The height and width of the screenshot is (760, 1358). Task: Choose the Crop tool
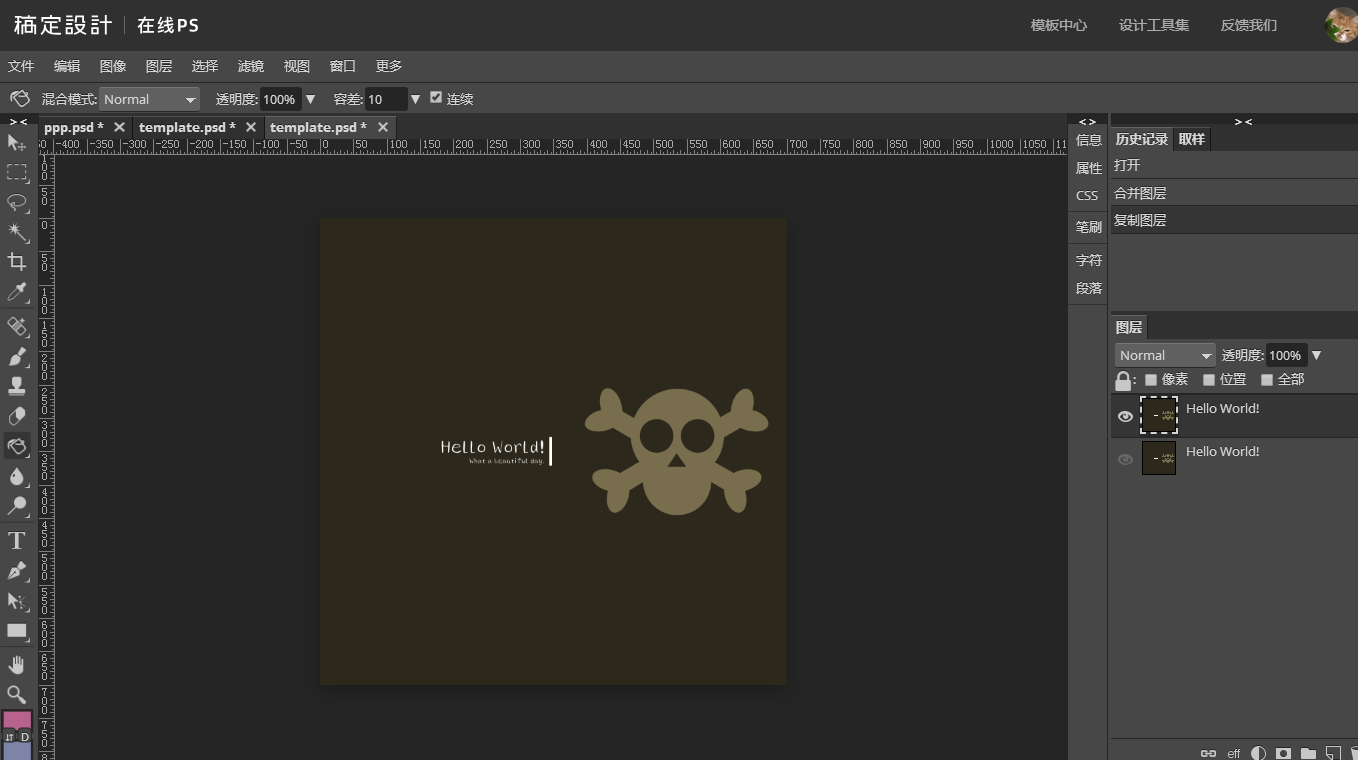pyautogui.click(x=17, y=262)
